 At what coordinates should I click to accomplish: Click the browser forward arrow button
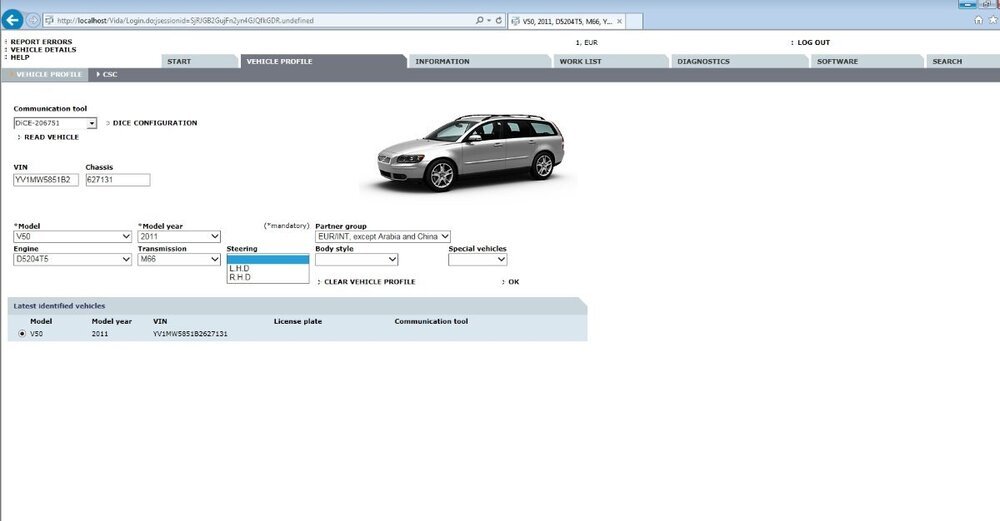pyautogui.click(x=33, y=20)
